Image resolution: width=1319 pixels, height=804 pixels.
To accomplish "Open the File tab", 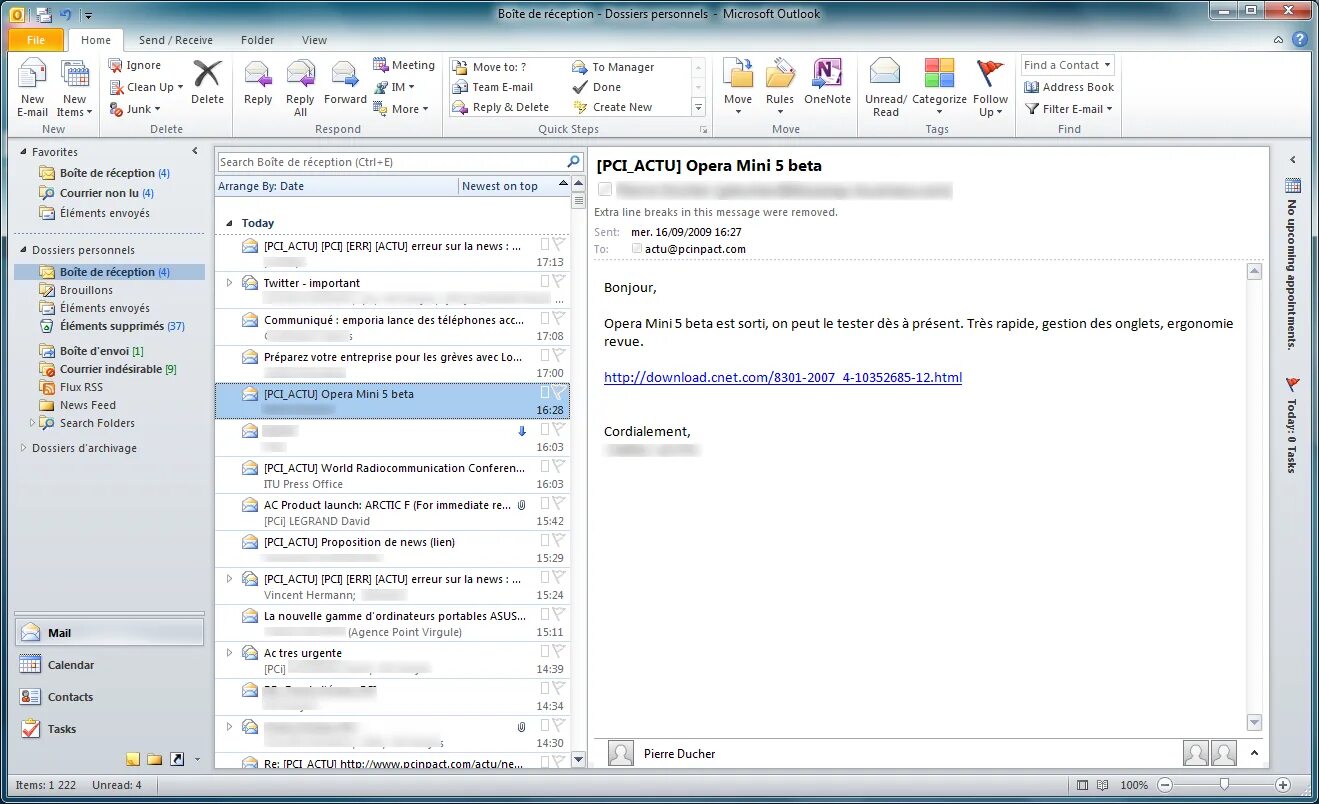I will (x=36, y=40).
